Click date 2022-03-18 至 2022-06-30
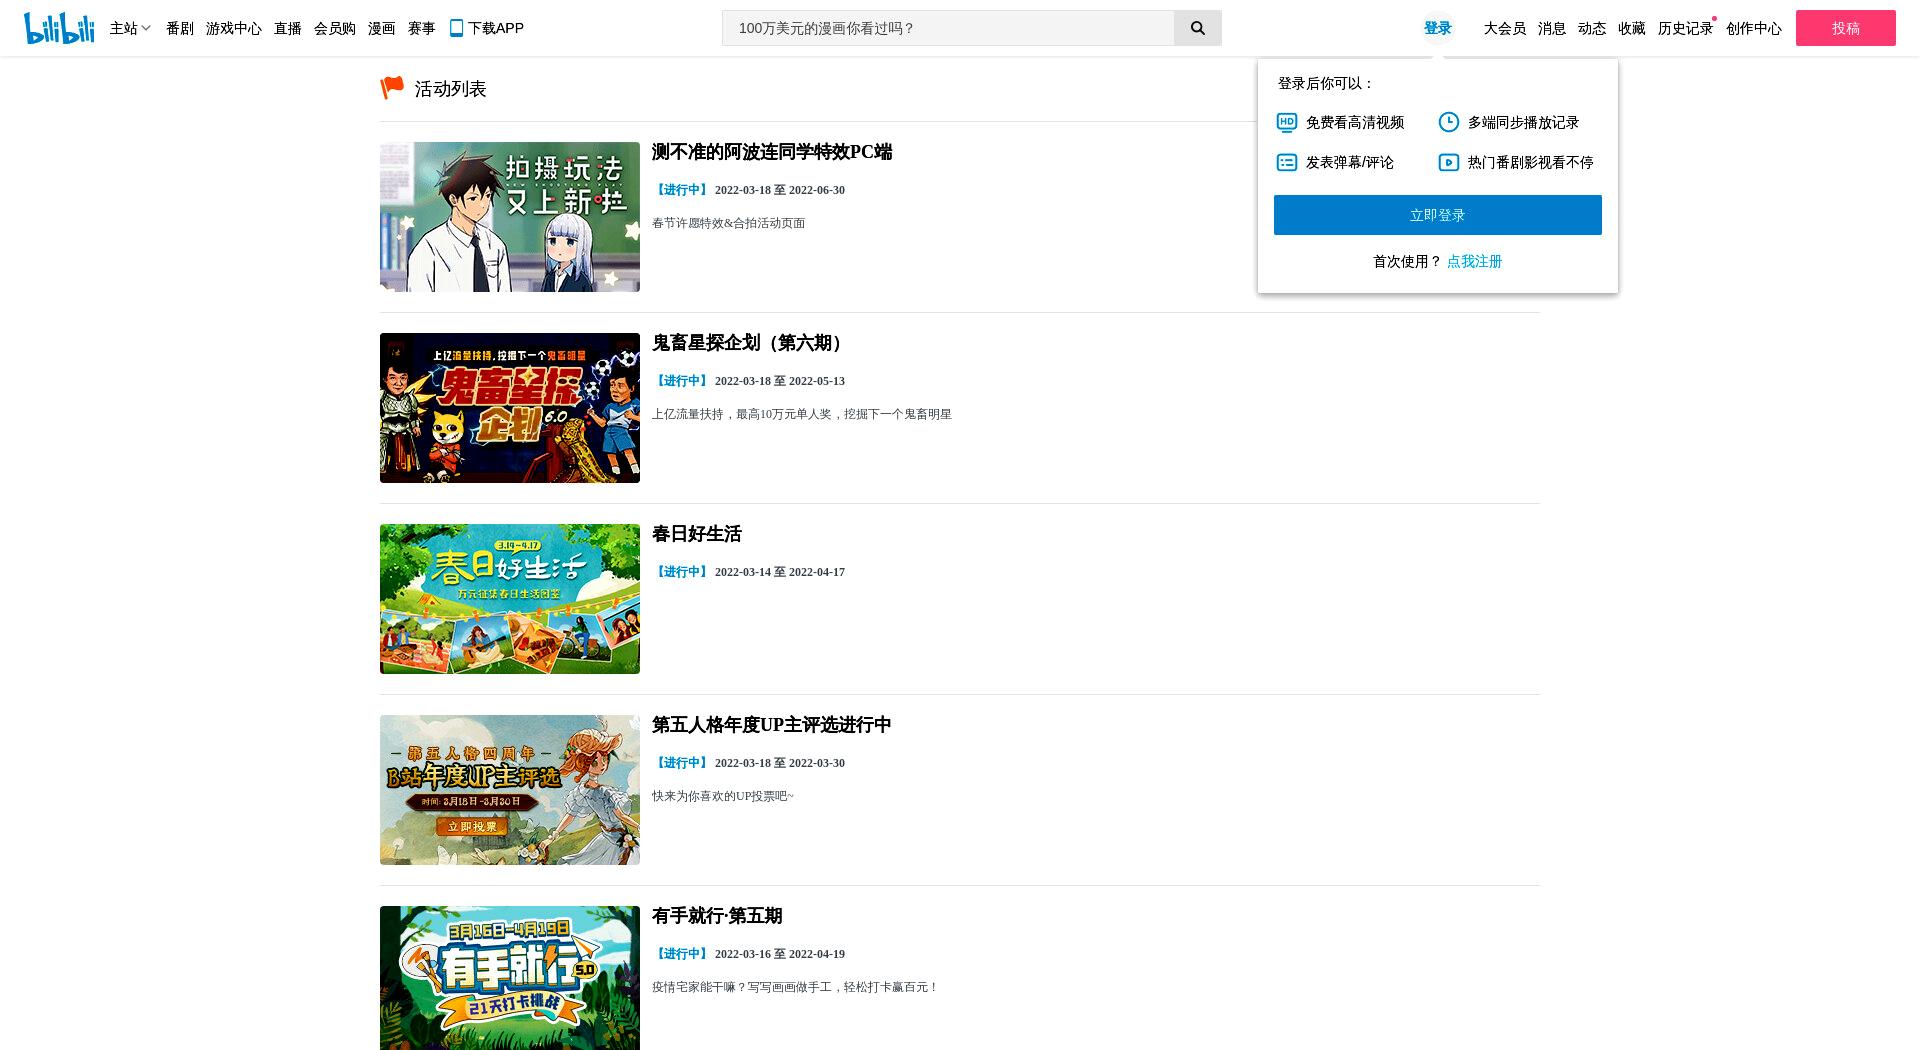Screen dimensions: 1920x1050 (780, 190)
